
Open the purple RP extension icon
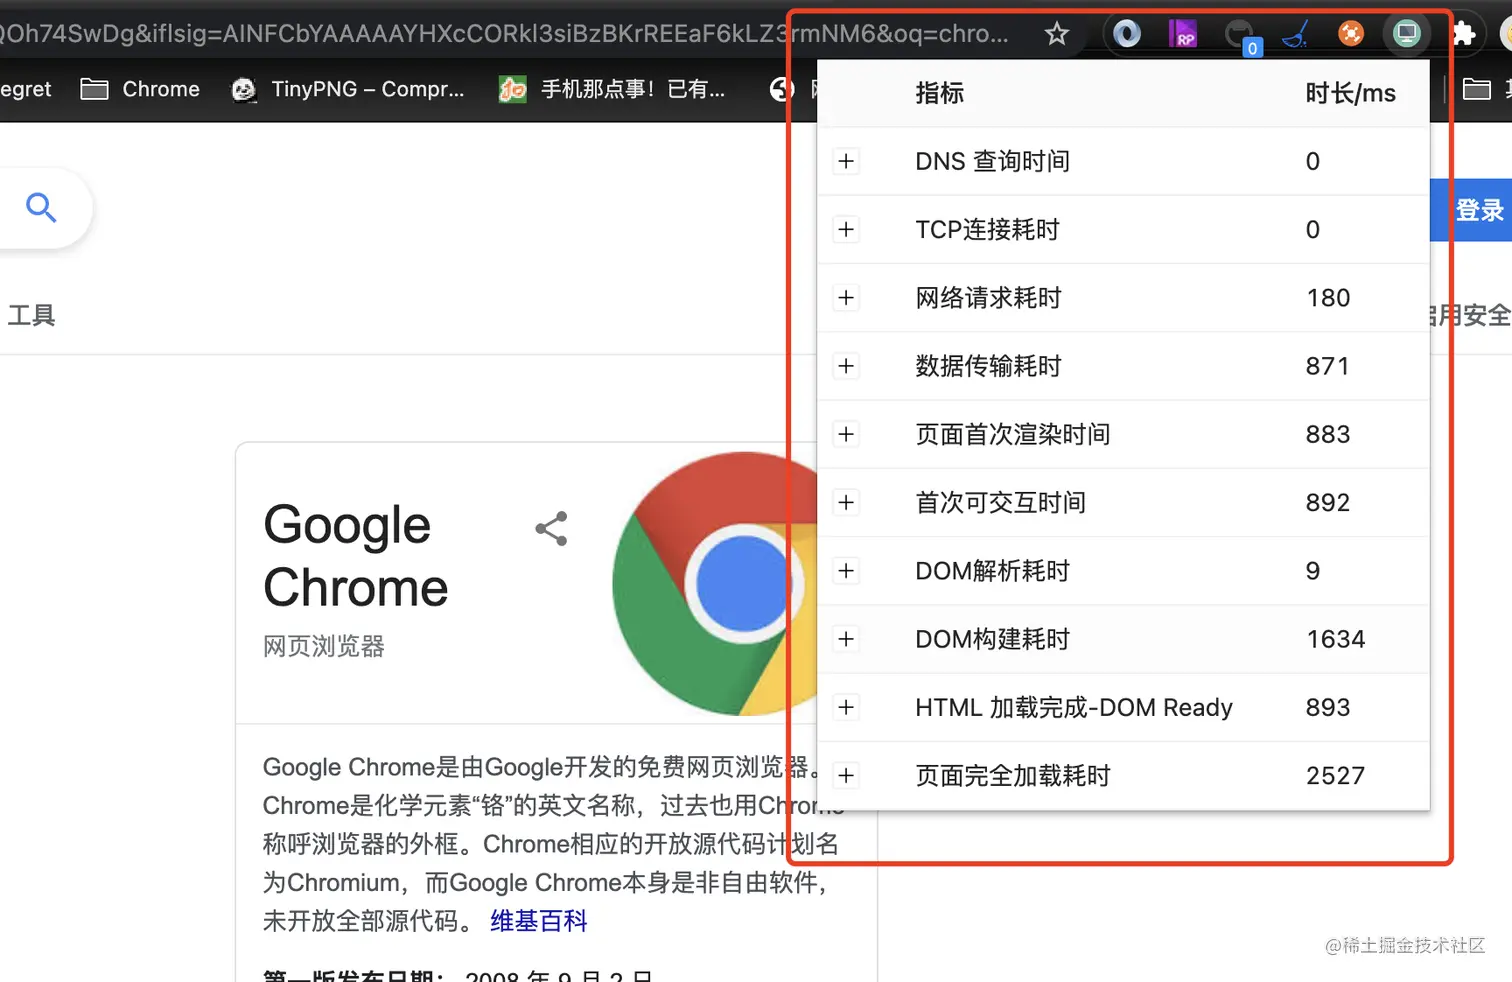[1183, 34]
